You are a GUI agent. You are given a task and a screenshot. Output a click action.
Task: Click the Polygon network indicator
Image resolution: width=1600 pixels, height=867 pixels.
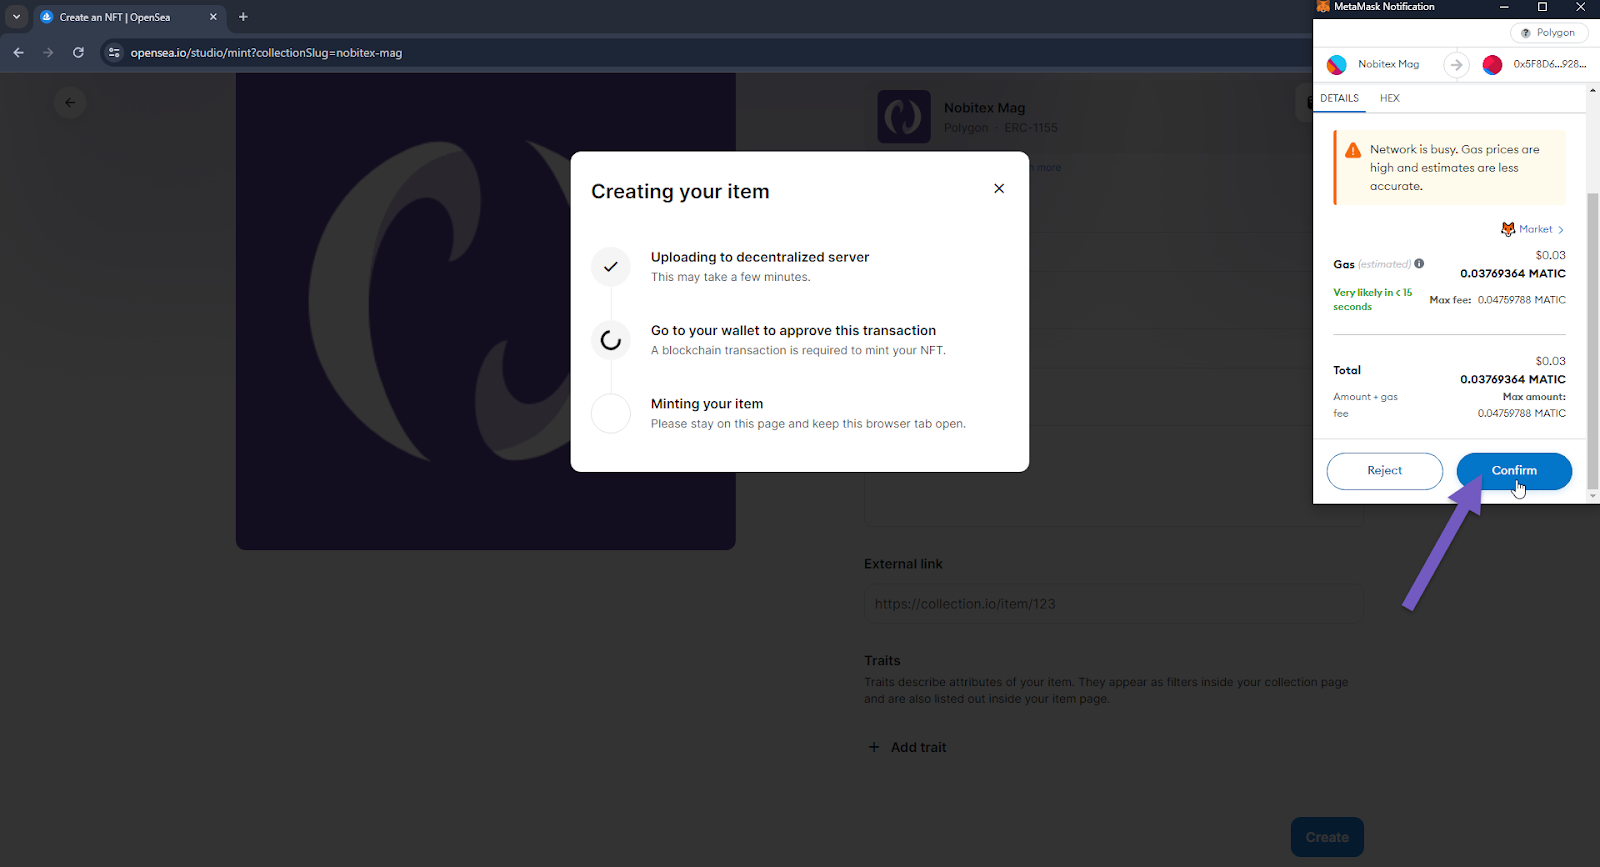(1548, 33)
